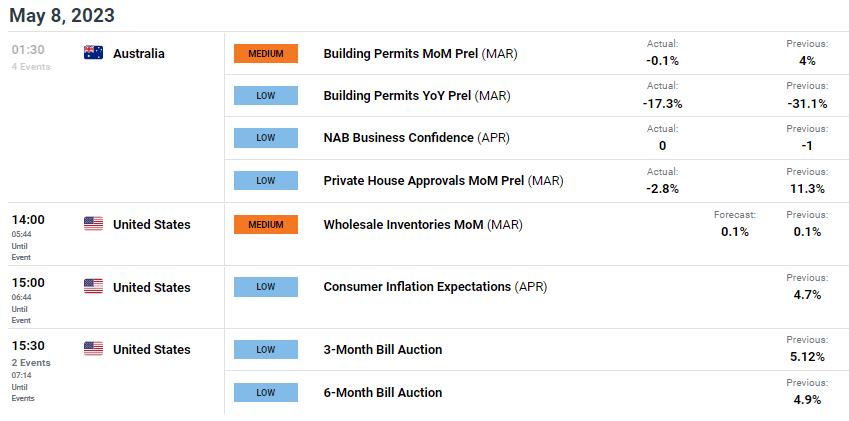
Task: Click the May 8, 2023 date heading
Action: pyautogui.click(x=62, y=15)
